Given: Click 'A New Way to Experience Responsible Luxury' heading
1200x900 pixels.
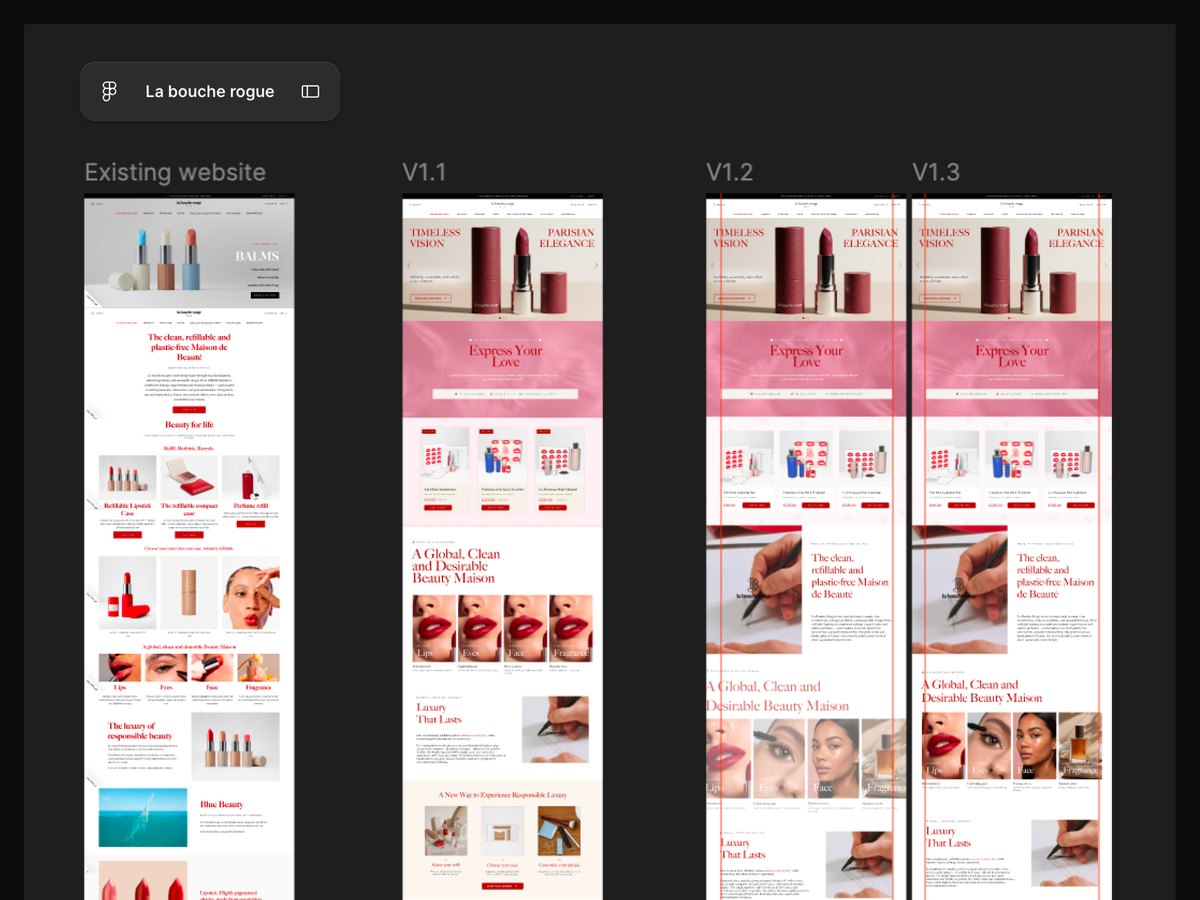Looking at the screenshot, I should pos(502,795).
